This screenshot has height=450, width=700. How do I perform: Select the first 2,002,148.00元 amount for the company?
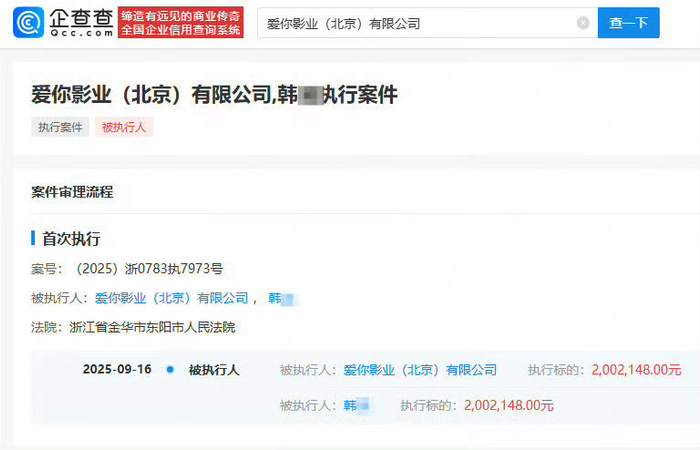pos(637,370)
